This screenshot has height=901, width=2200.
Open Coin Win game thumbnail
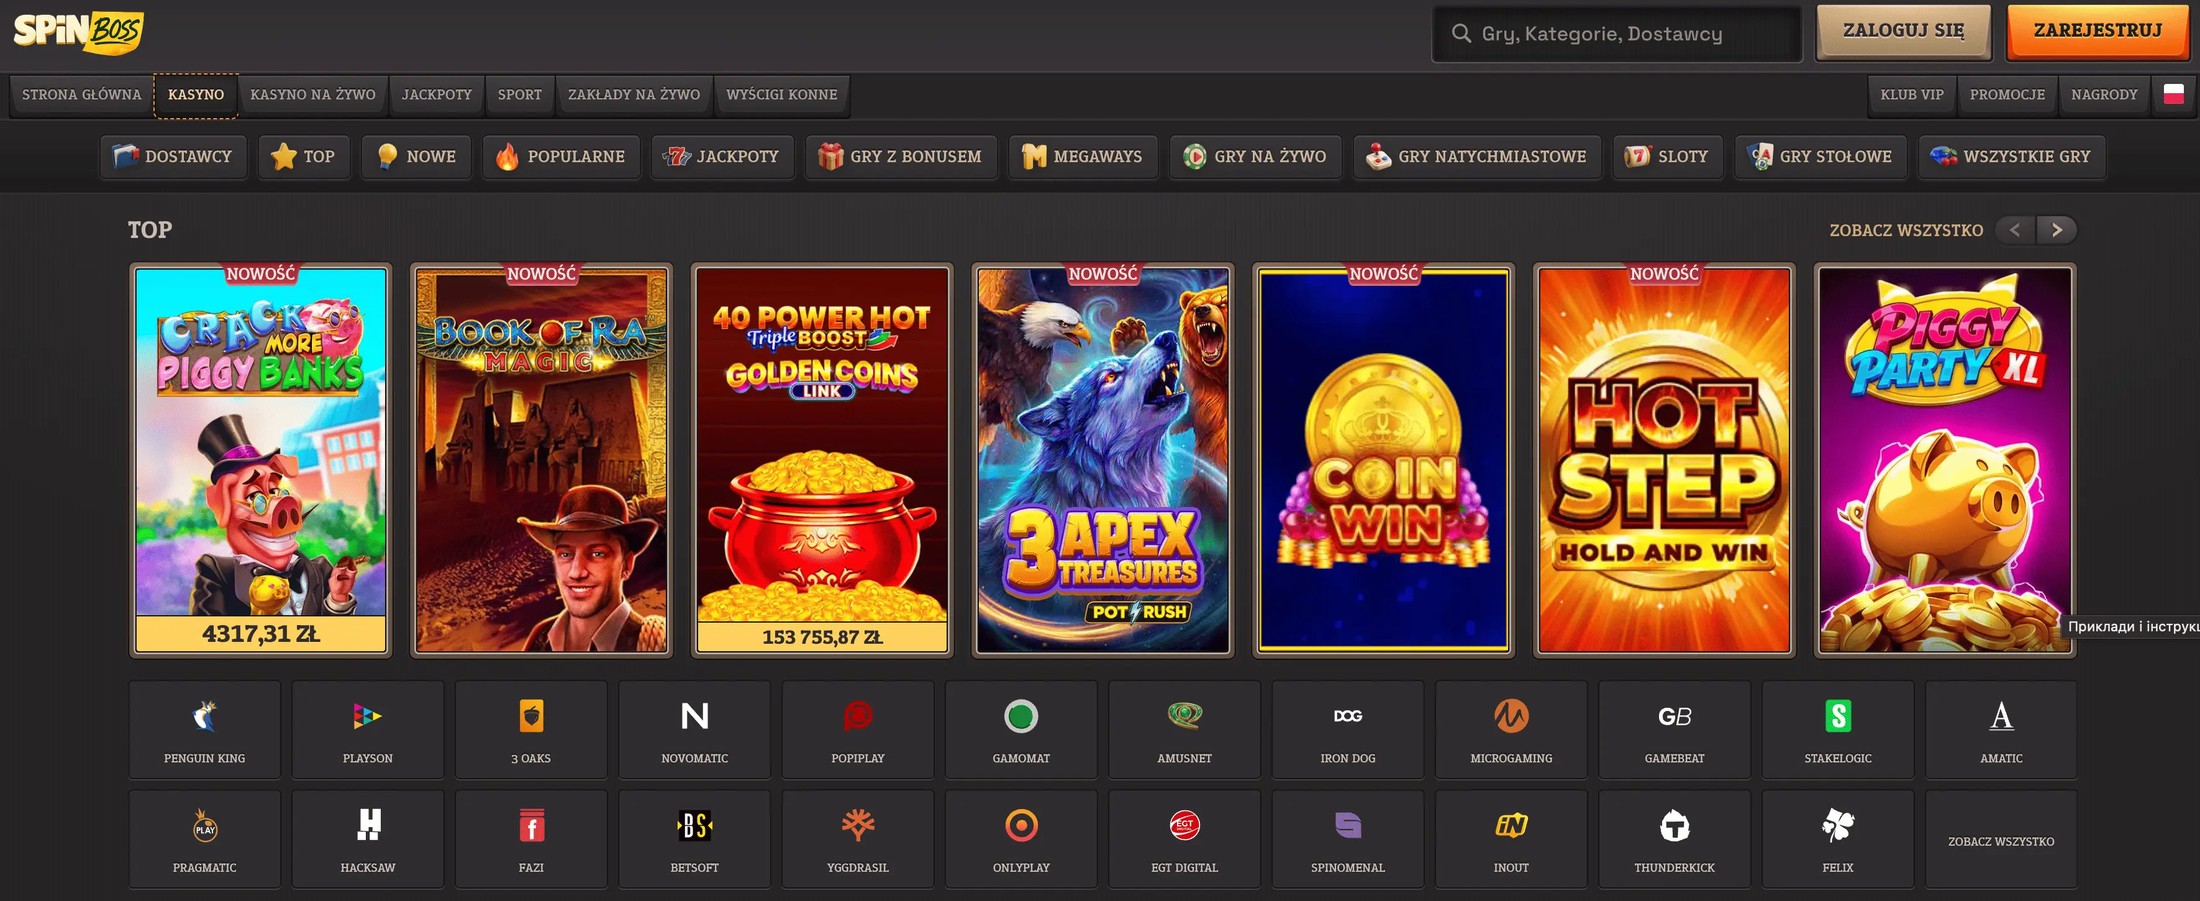pyautogui.click(x=1384, y=460)
